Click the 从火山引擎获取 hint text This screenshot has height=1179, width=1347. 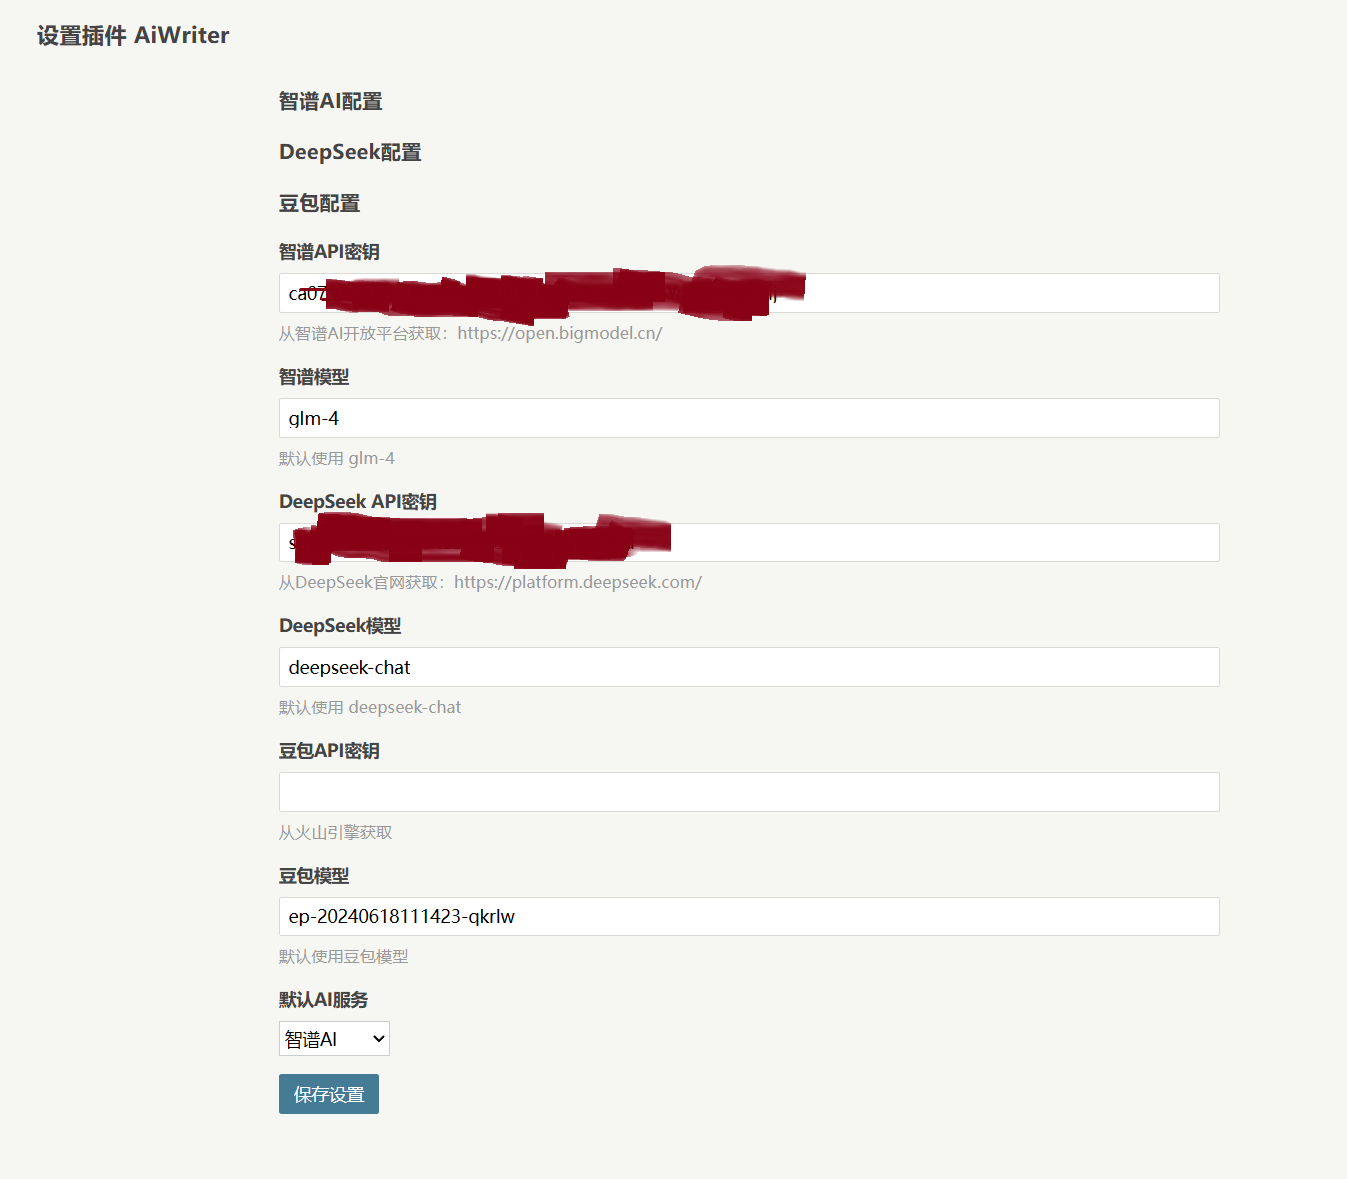click(x=335, y=831)
